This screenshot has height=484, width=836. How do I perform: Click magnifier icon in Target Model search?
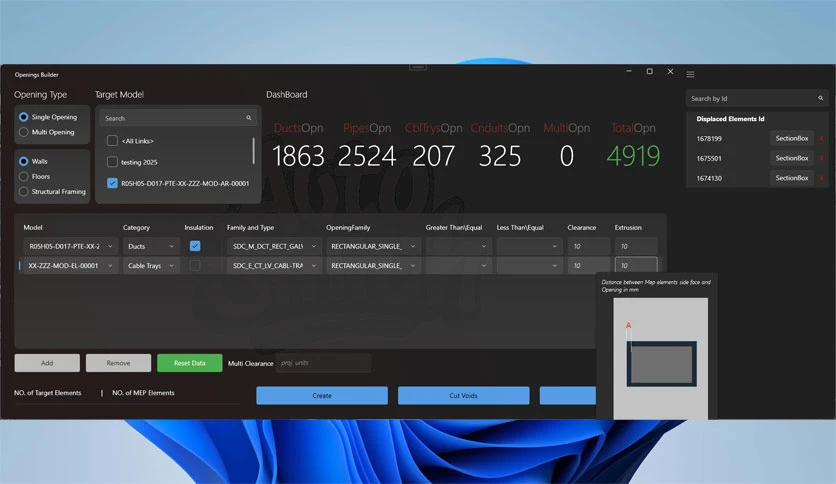[x=248, y=118]
